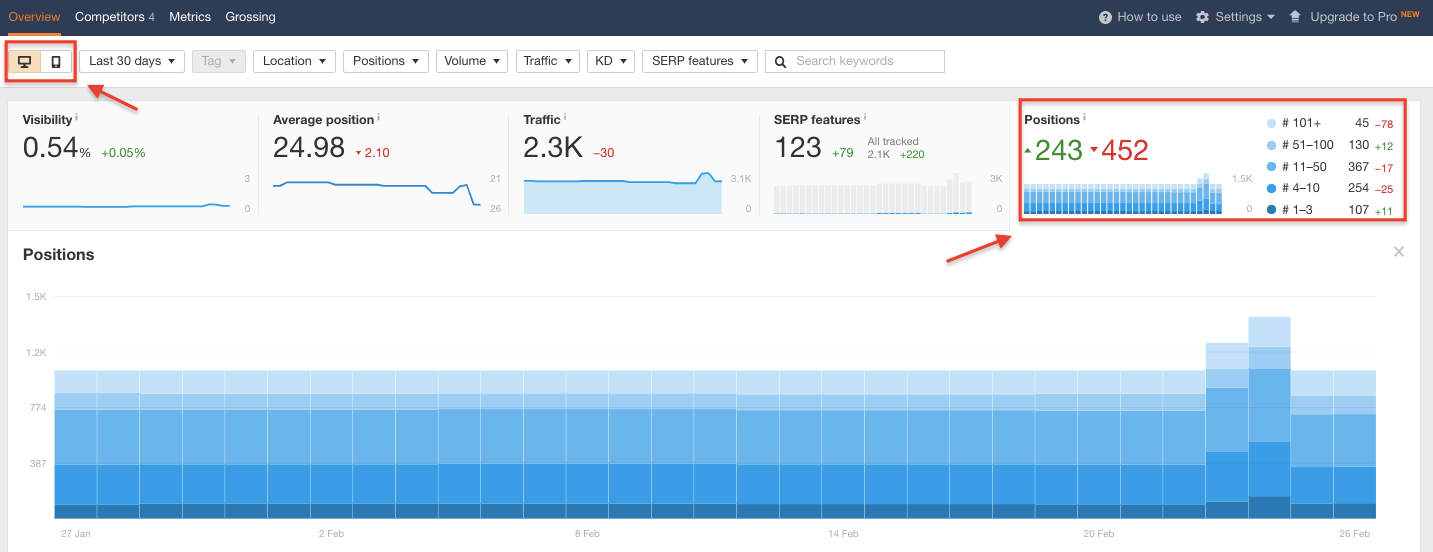Click inside the Search keywords field
Screen dimensions: 1433x552
[865, 61]
